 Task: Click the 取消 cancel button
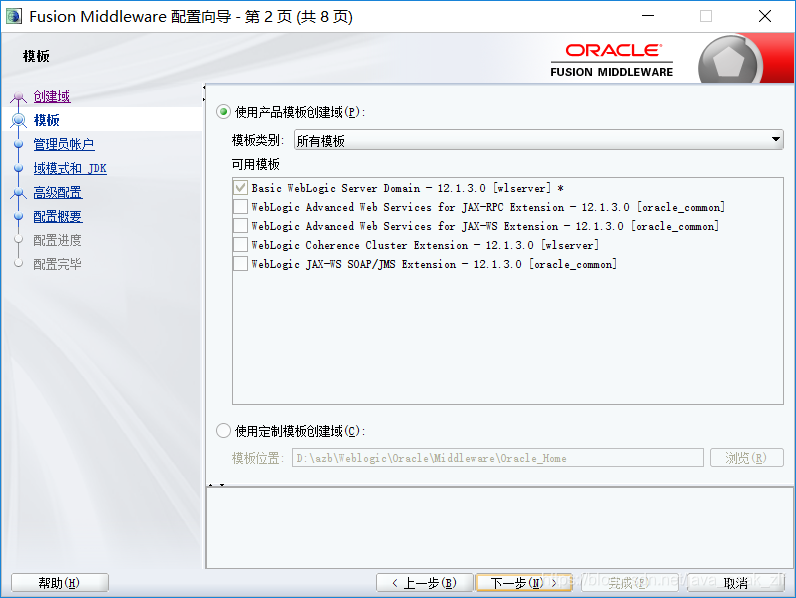(x=736, y=583)
